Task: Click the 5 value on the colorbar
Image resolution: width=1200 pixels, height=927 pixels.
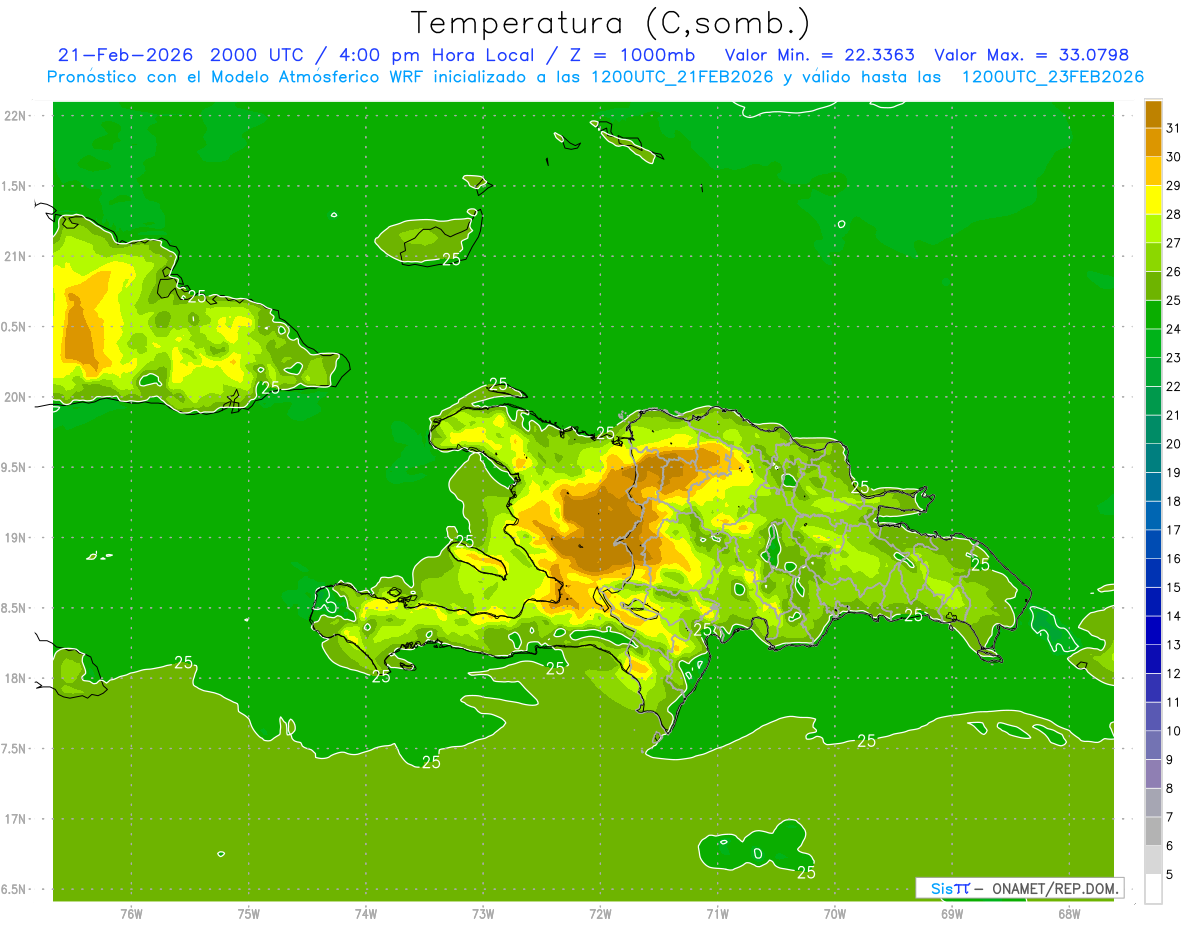Action: [x=1169, y=874]
